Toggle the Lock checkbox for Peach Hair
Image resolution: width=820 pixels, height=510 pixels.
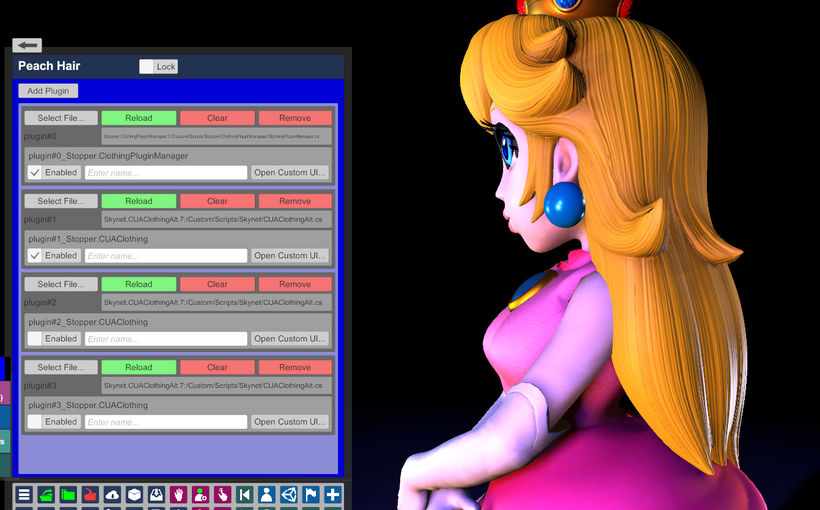(x=158, y=66)
